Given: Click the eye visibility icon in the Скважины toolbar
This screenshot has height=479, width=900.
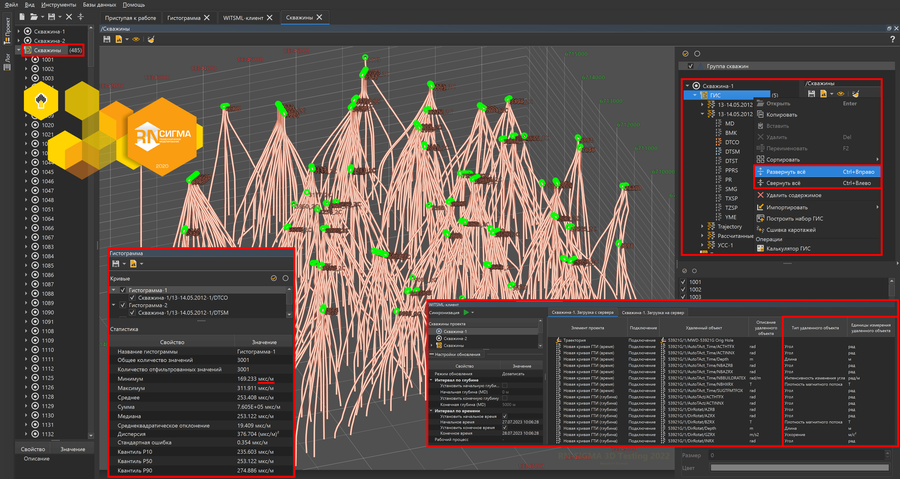Looking at the screenshot, I should 135,39.
